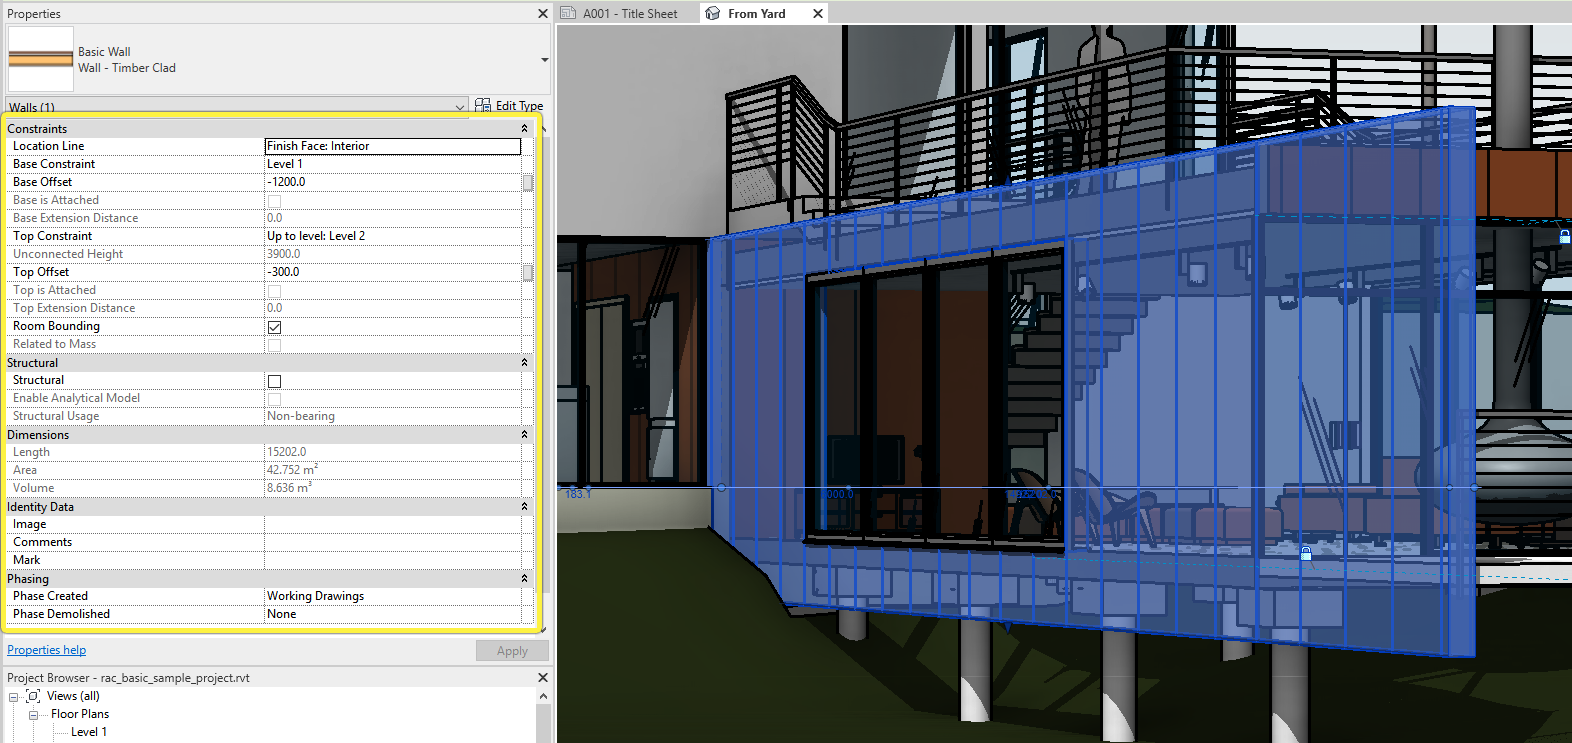1572x743 pixels.
Task: Open the wall type selector dropdown
Action: tap(545, 60)
